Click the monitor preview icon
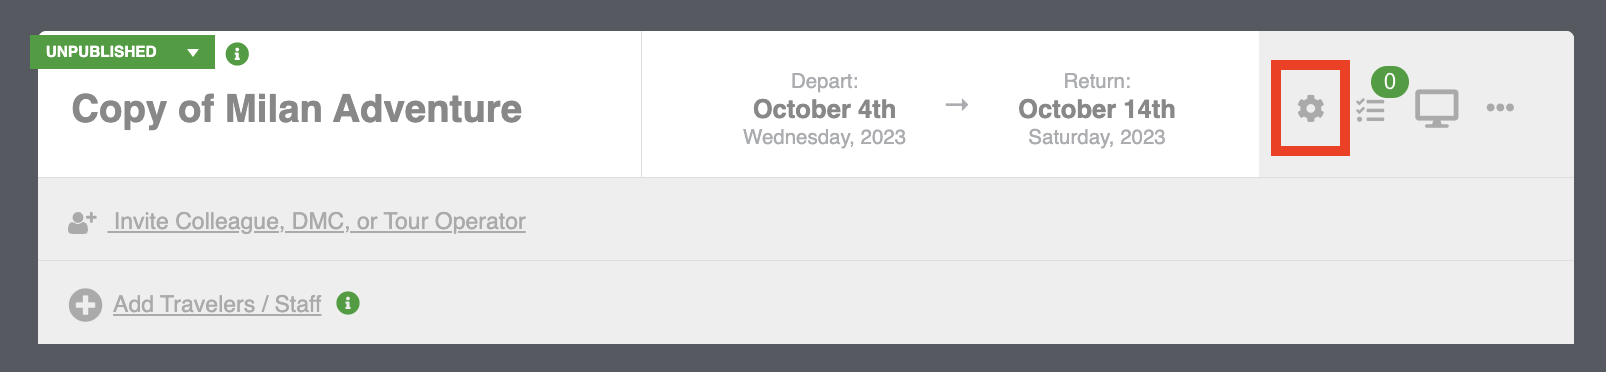 [x=1436, y=108]
